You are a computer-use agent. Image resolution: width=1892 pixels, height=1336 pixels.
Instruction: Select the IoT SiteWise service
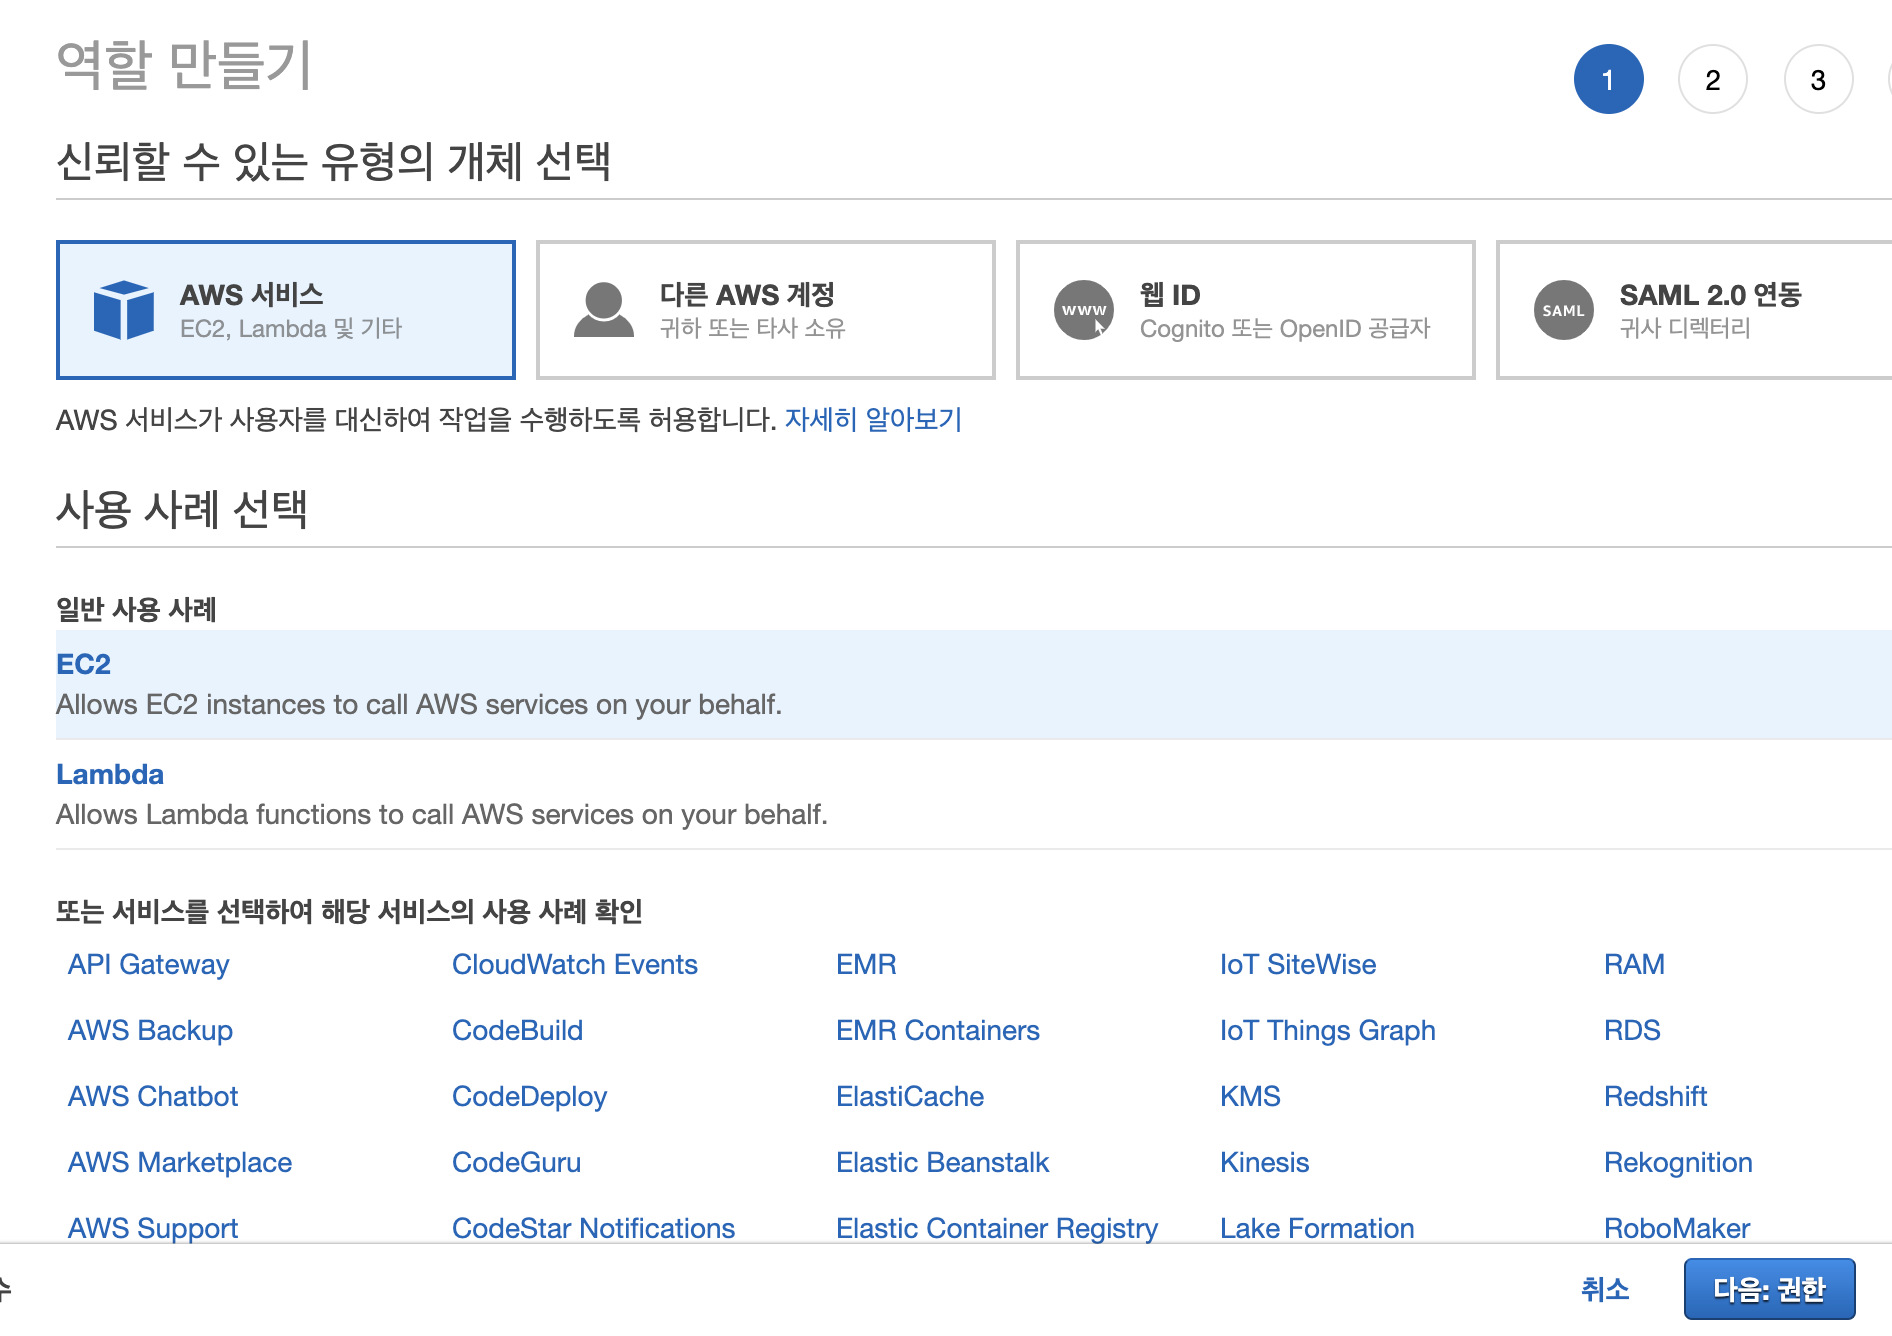pos(1298,964)
